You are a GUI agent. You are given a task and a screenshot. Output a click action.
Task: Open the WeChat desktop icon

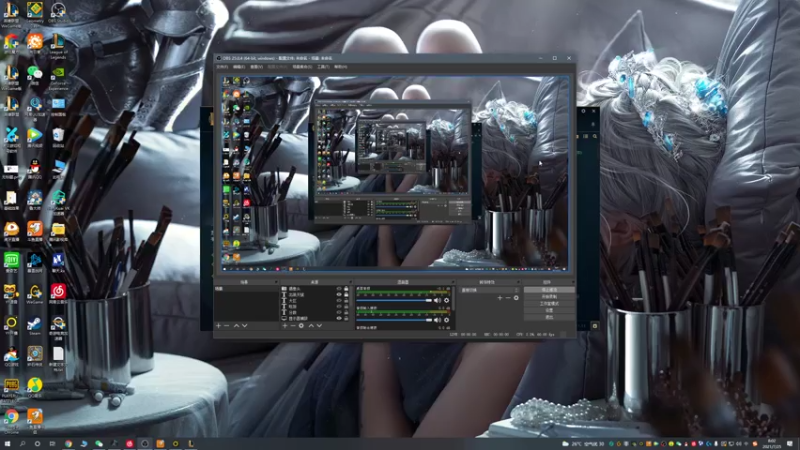(x=35, y=76)
